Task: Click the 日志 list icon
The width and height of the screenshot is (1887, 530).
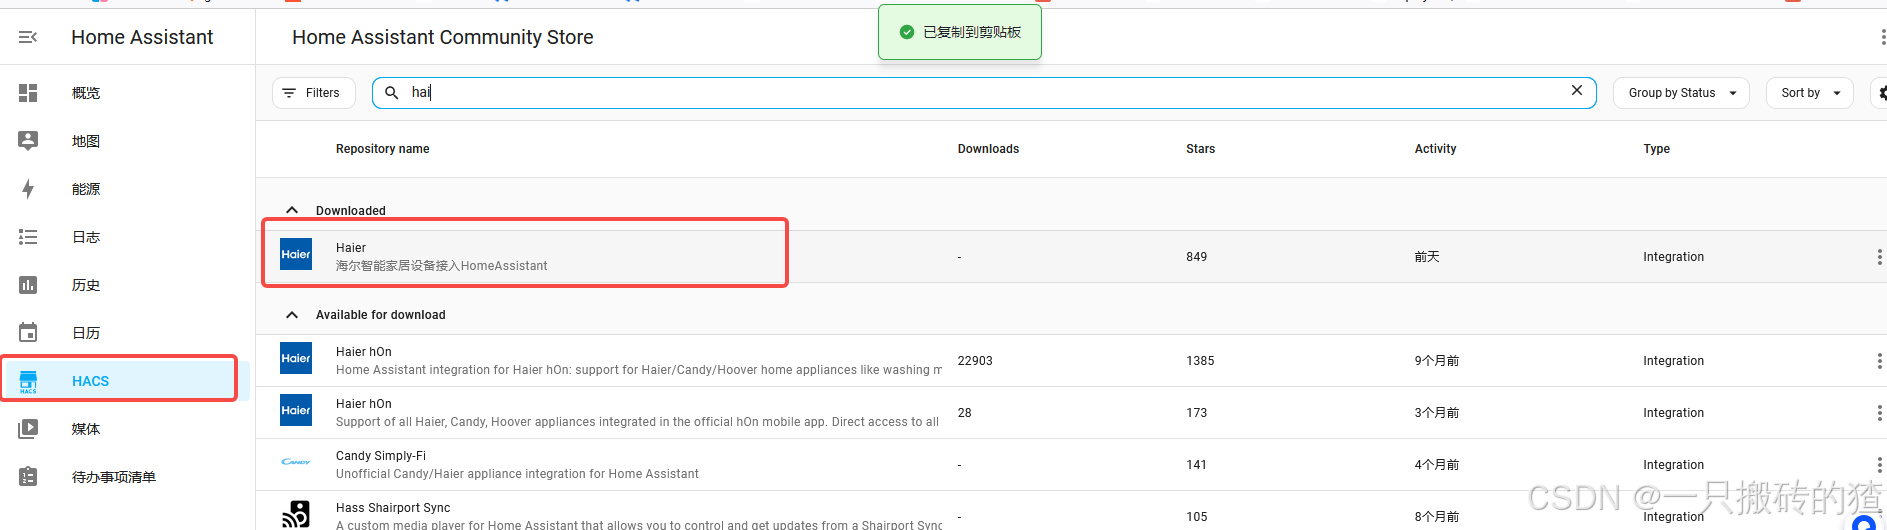Action: coord(28,237)
